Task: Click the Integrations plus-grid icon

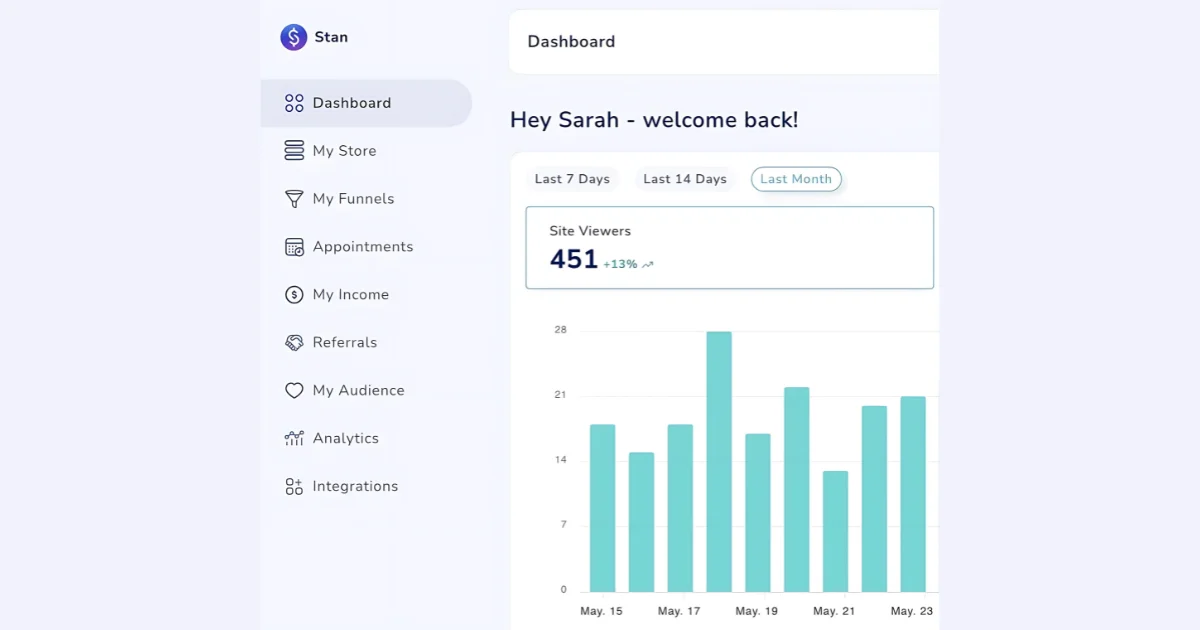Action: 294,486
